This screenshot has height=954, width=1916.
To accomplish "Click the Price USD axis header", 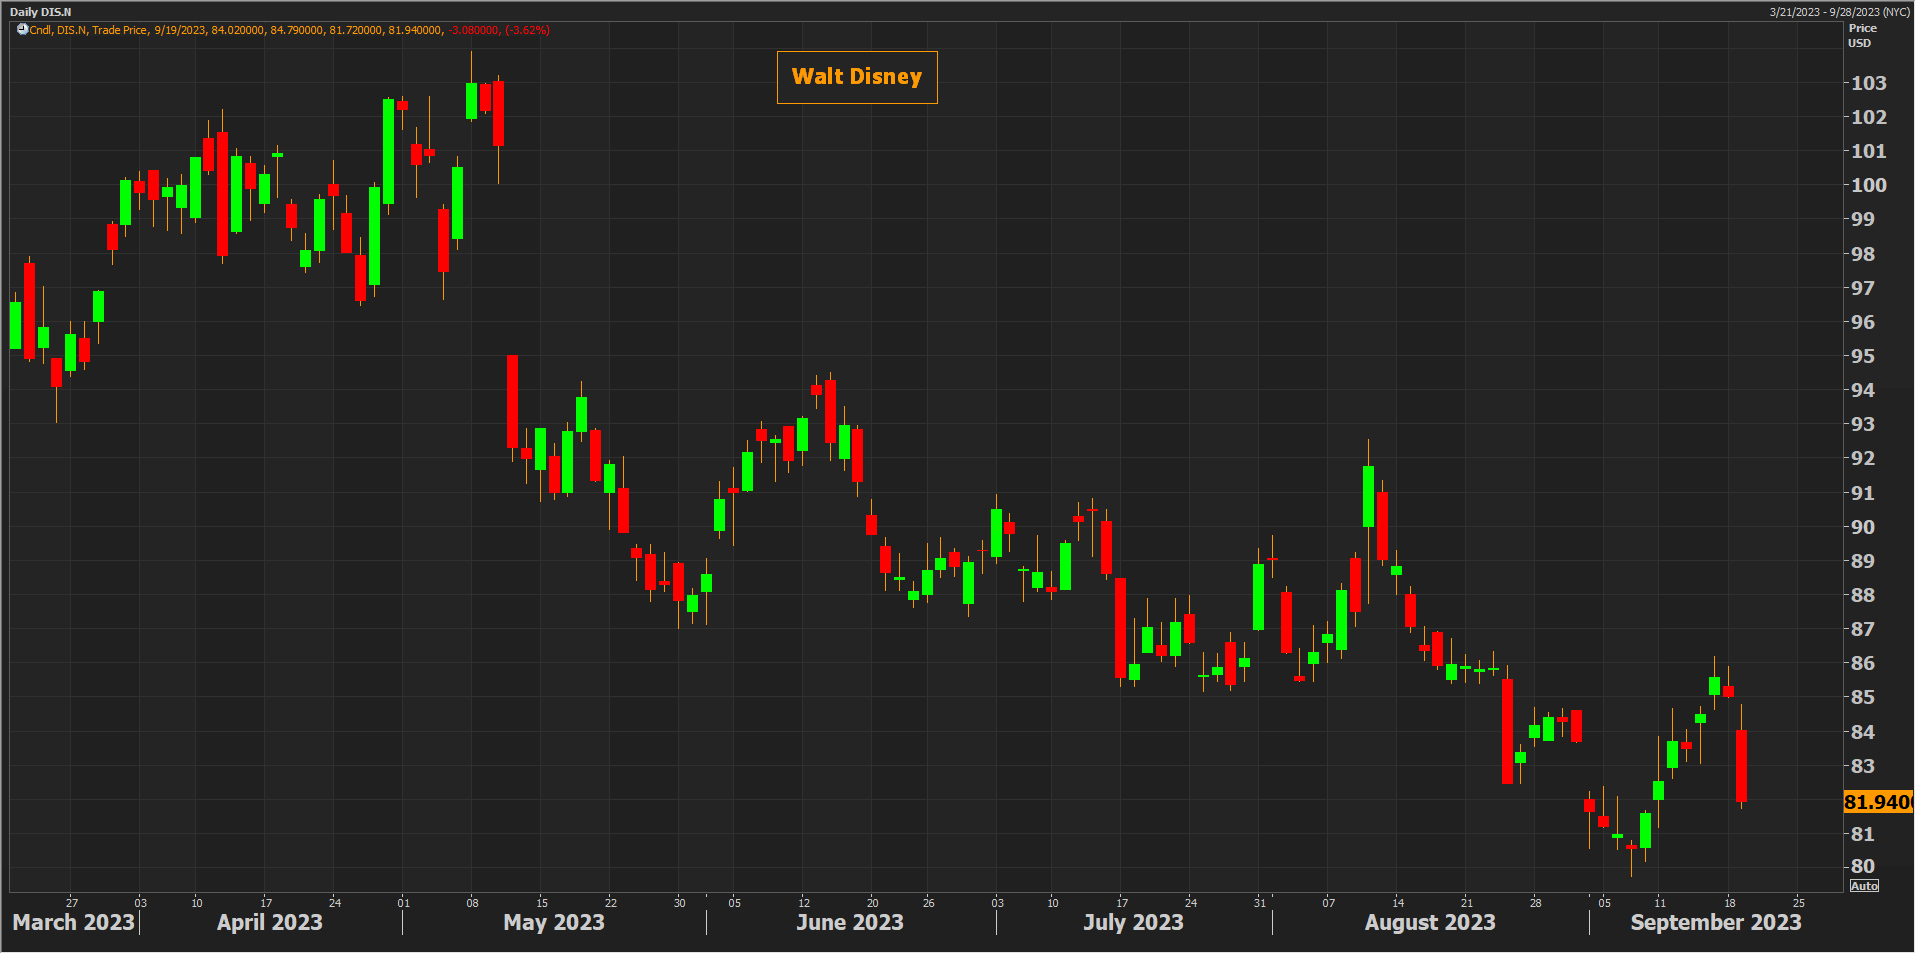I will 1862,36.
